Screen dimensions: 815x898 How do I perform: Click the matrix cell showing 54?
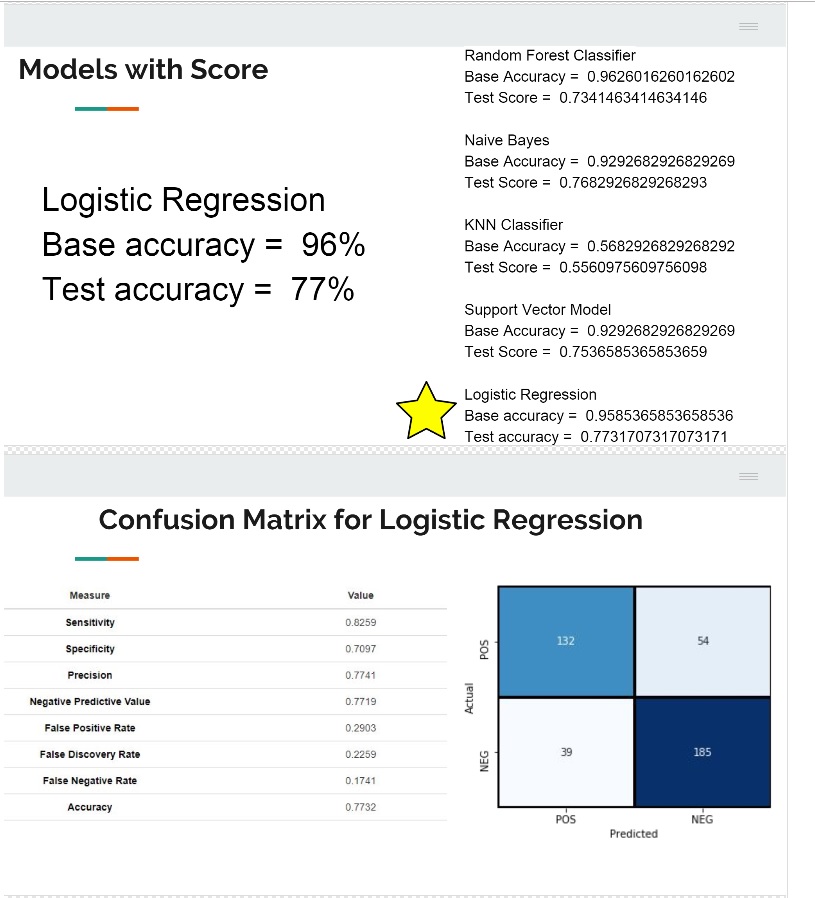pos(702,641)
